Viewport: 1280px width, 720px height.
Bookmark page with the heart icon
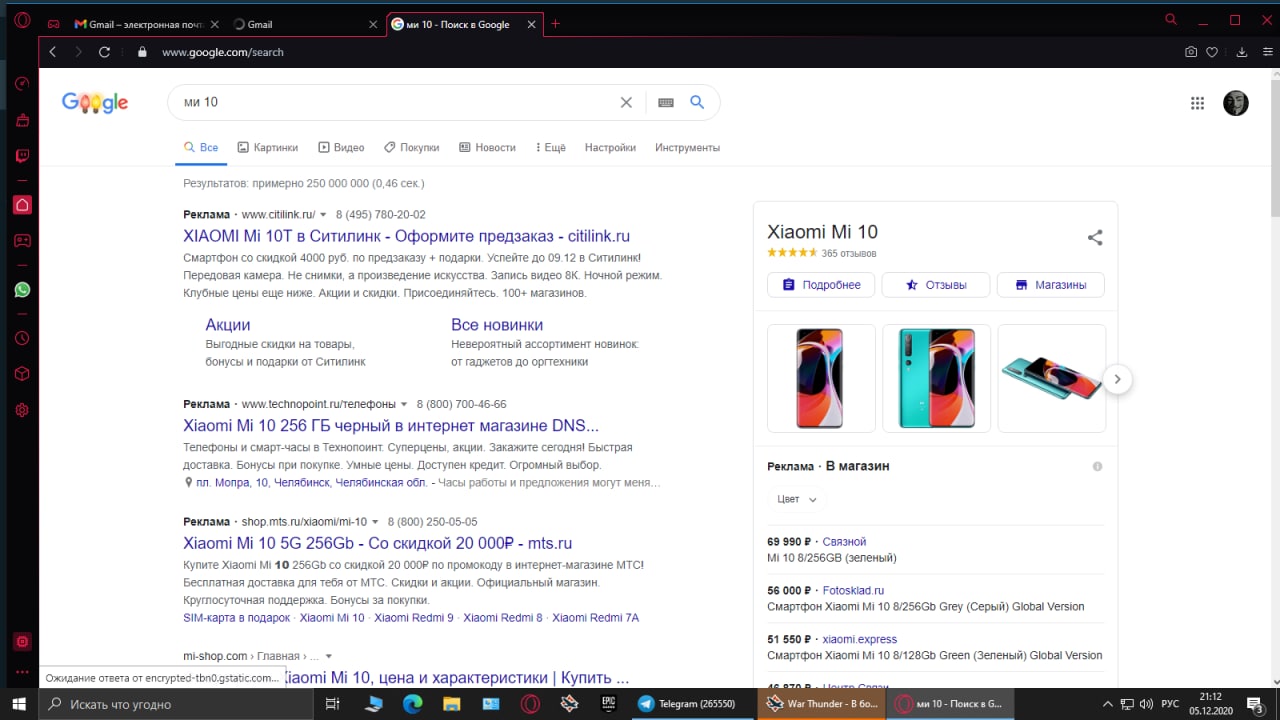click(x=1212, y=52)
